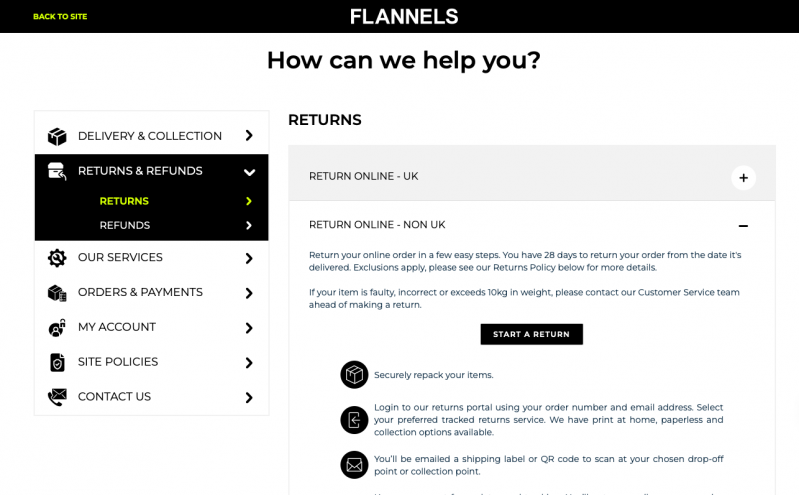Select Refunds submenu item
799x495 pixels.
point(125,225)
